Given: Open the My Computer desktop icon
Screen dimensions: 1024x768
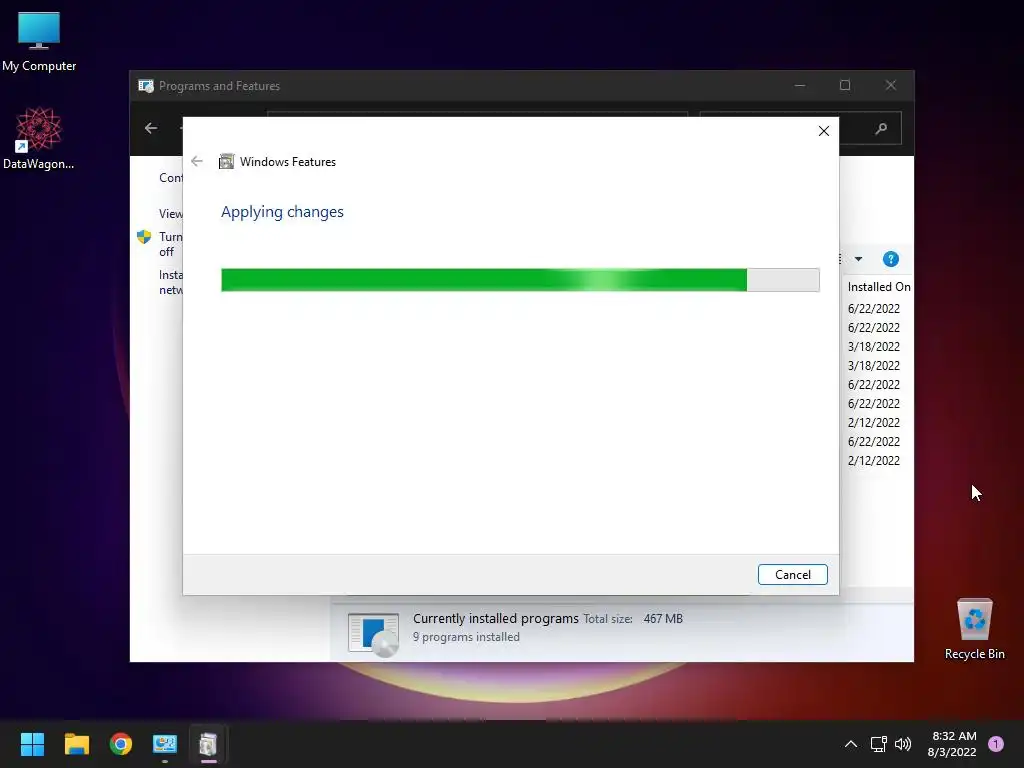Looking at the screenshot, I should tap(39, 41).
